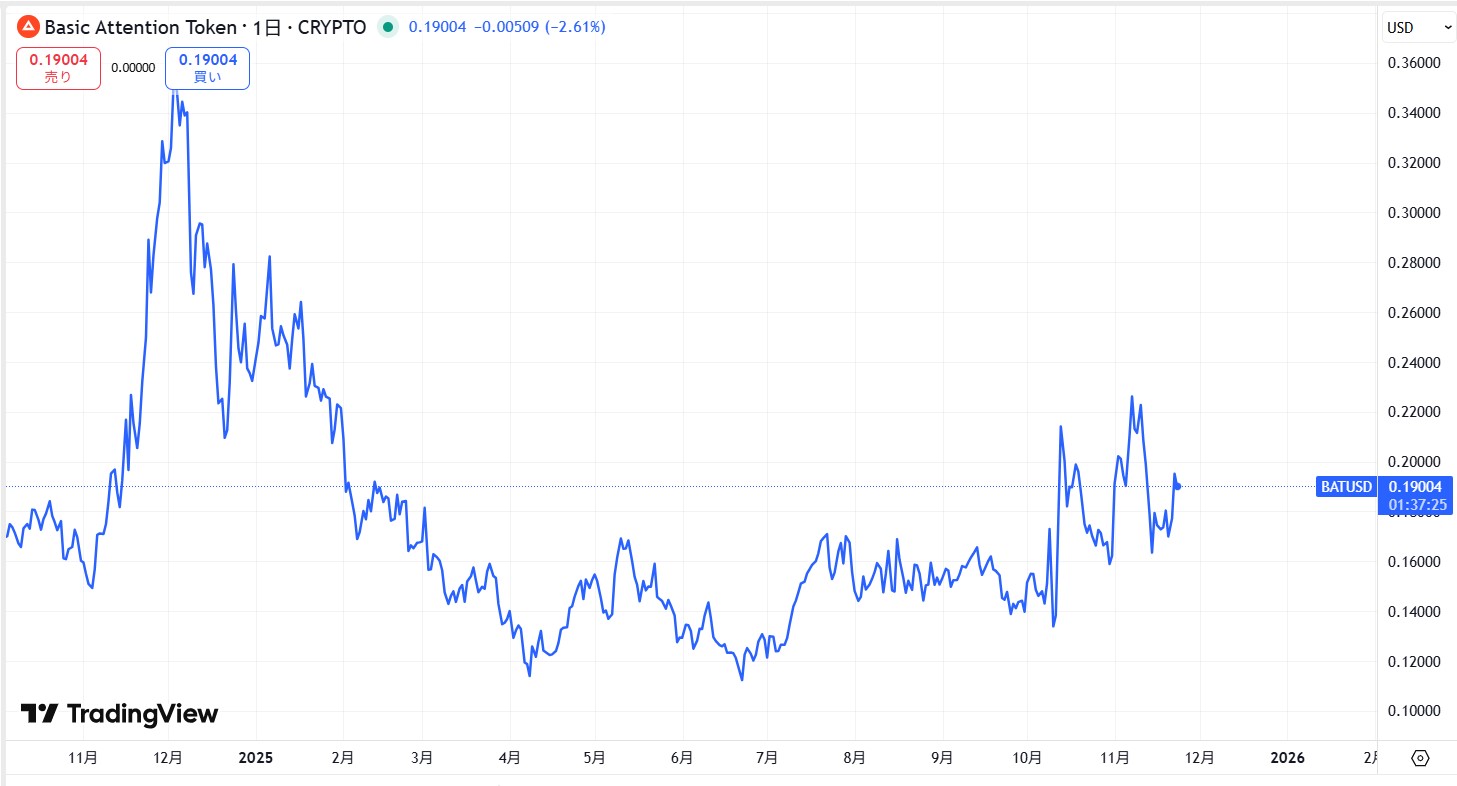Open the USD currency dropdown

(x=1418, y=28)
